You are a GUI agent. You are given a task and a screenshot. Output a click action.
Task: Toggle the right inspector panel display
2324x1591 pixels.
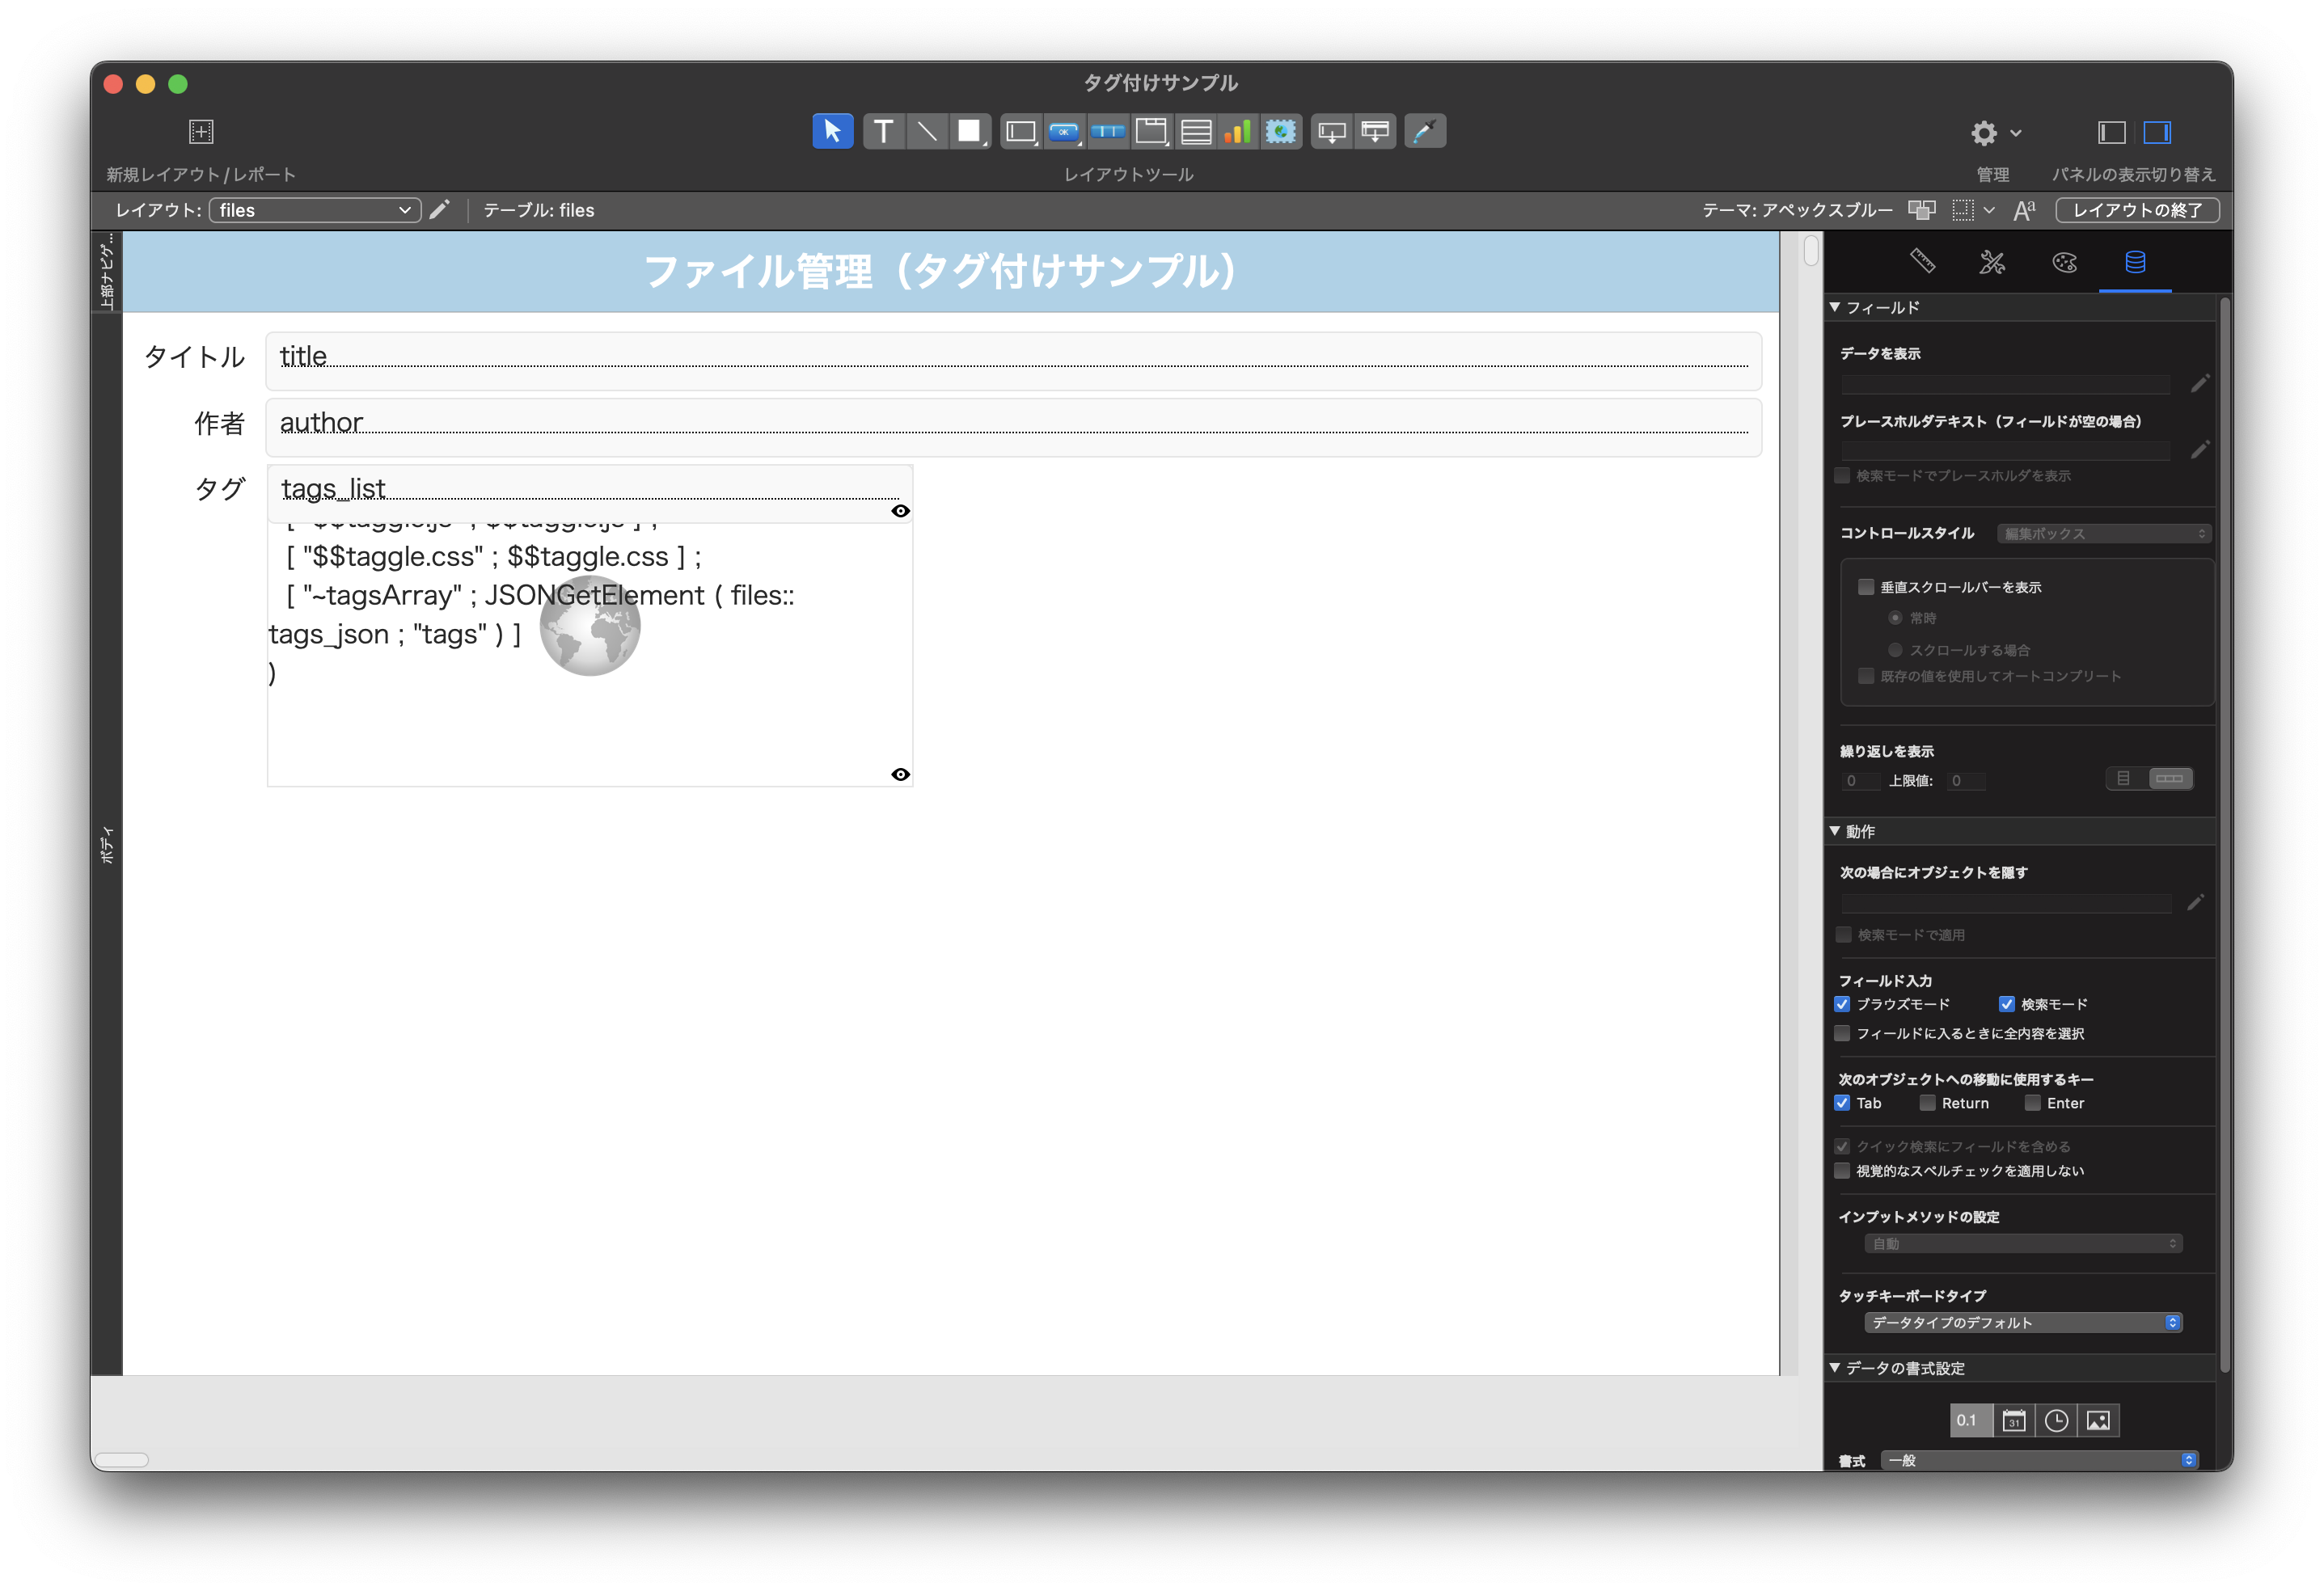point(2157,132)
